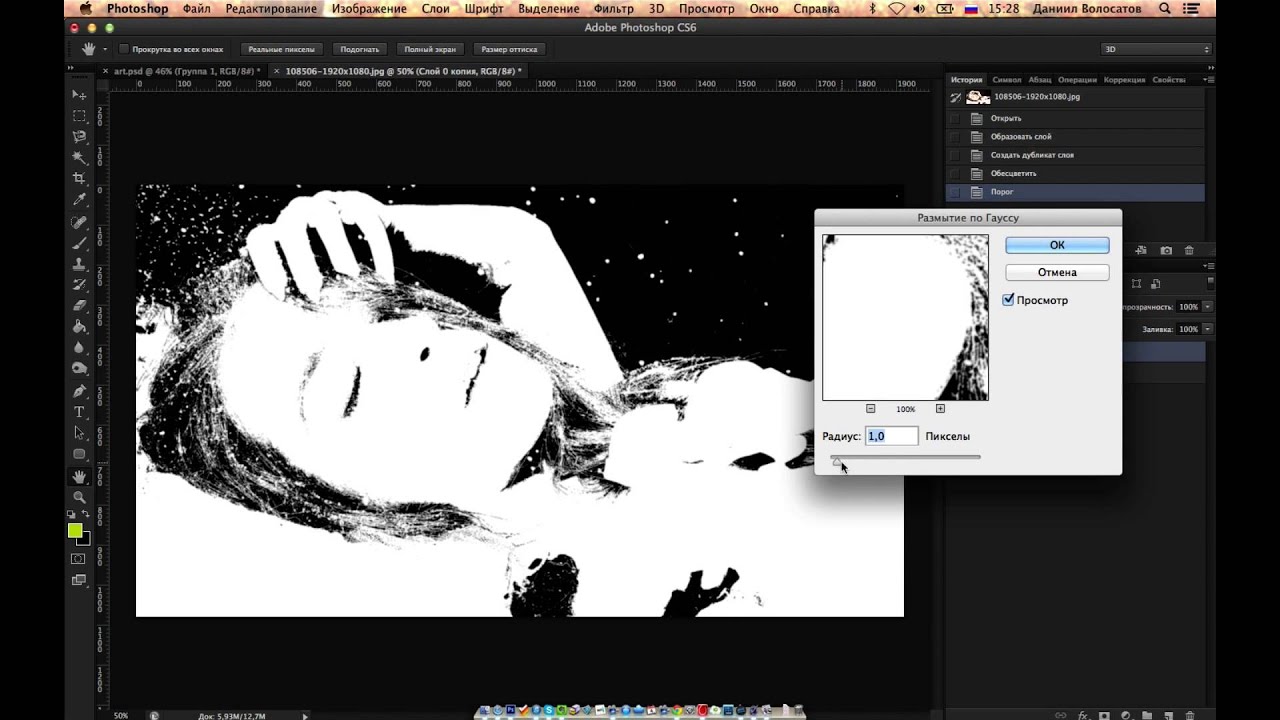Confirm Gaussian blur with OK
Screen dimensions: 1280x720
coord(1057,245)
